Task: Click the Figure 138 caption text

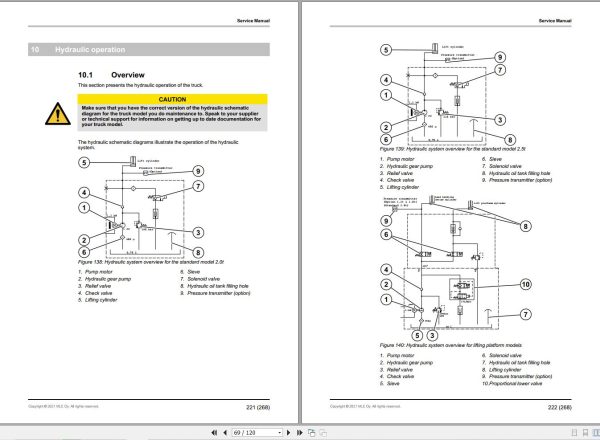Action: click(151, 262)
